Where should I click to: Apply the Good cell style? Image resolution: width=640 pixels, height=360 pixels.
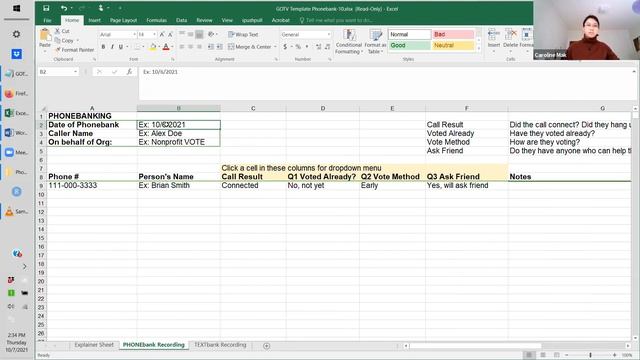tap(409, 45)
